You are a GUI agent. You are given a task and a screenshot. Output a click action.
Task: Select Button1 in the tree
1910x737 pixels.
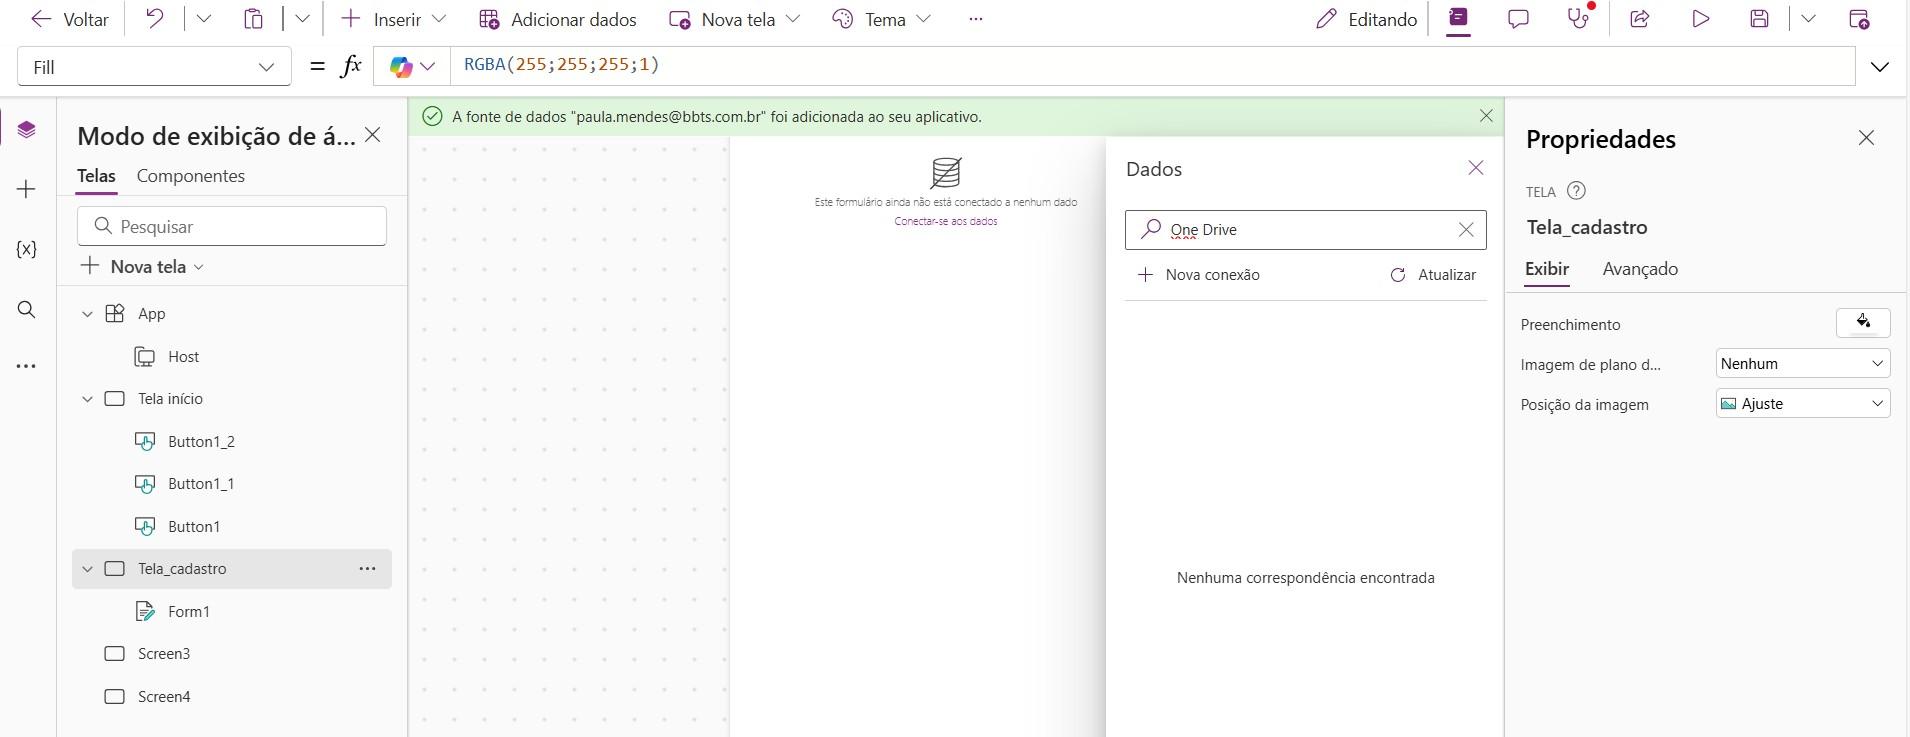click(x=194, y=527)
